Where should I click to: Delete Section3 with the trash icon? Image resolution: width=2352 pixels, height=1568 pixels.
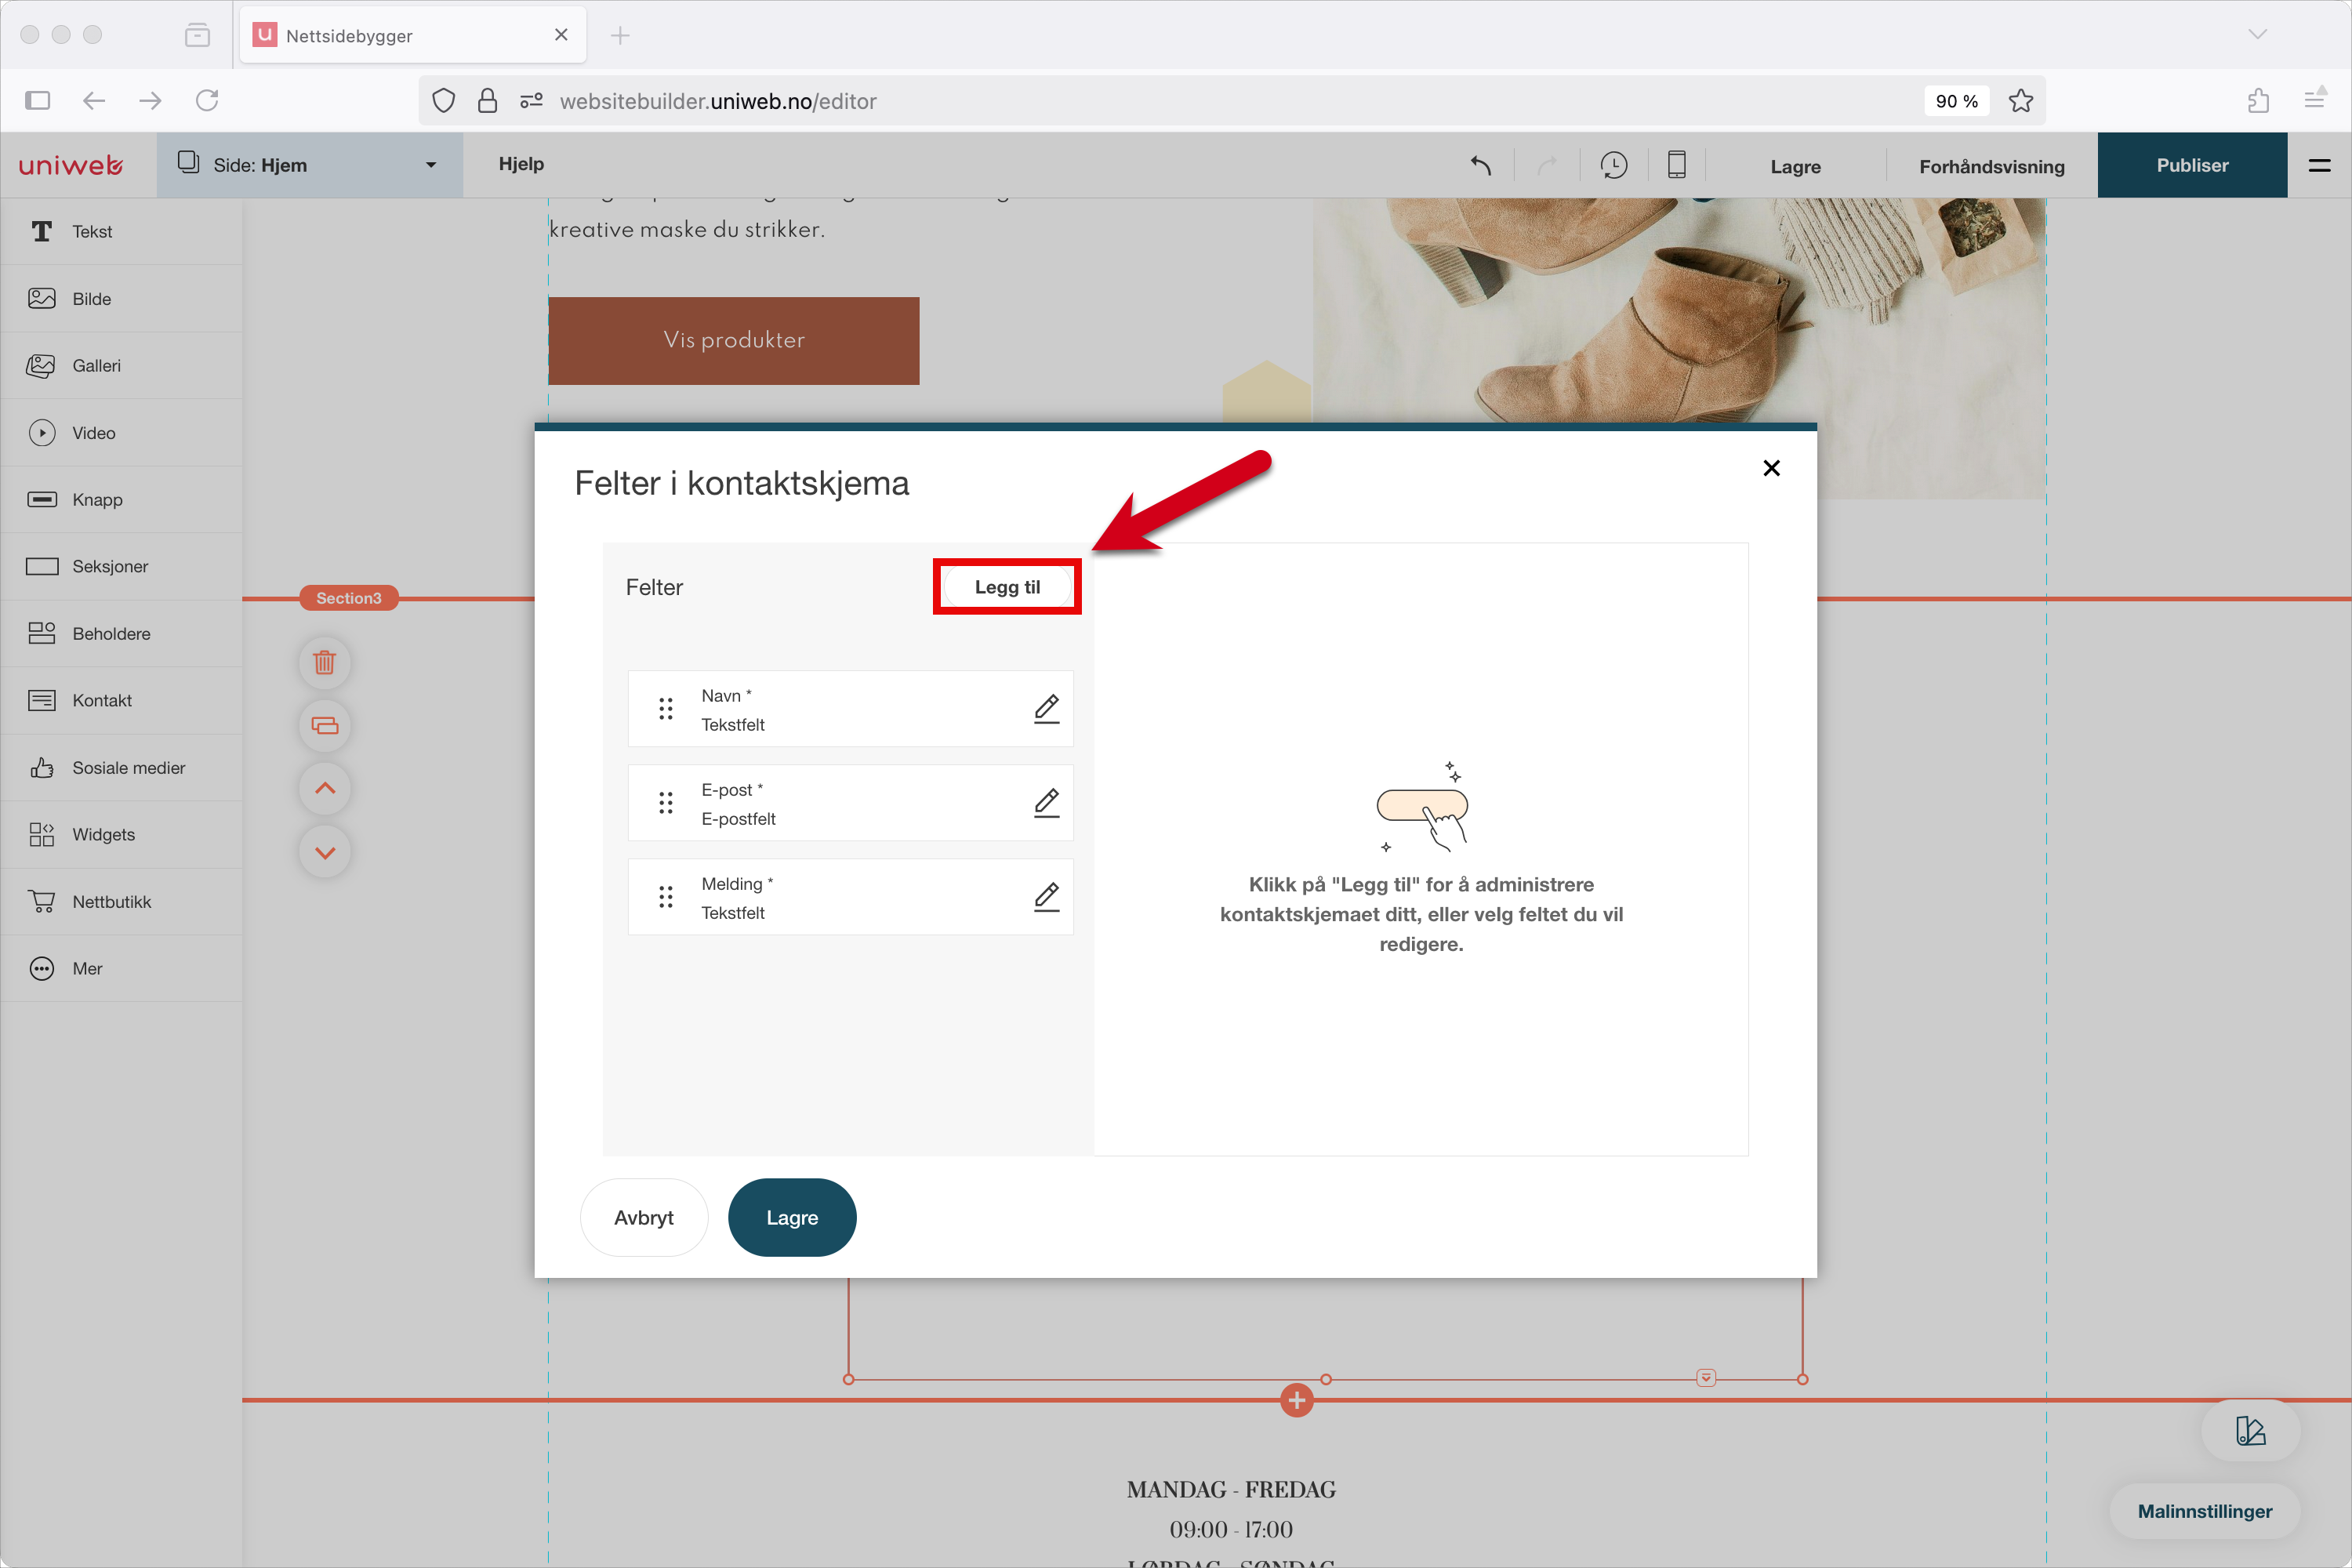click(324, 662)
